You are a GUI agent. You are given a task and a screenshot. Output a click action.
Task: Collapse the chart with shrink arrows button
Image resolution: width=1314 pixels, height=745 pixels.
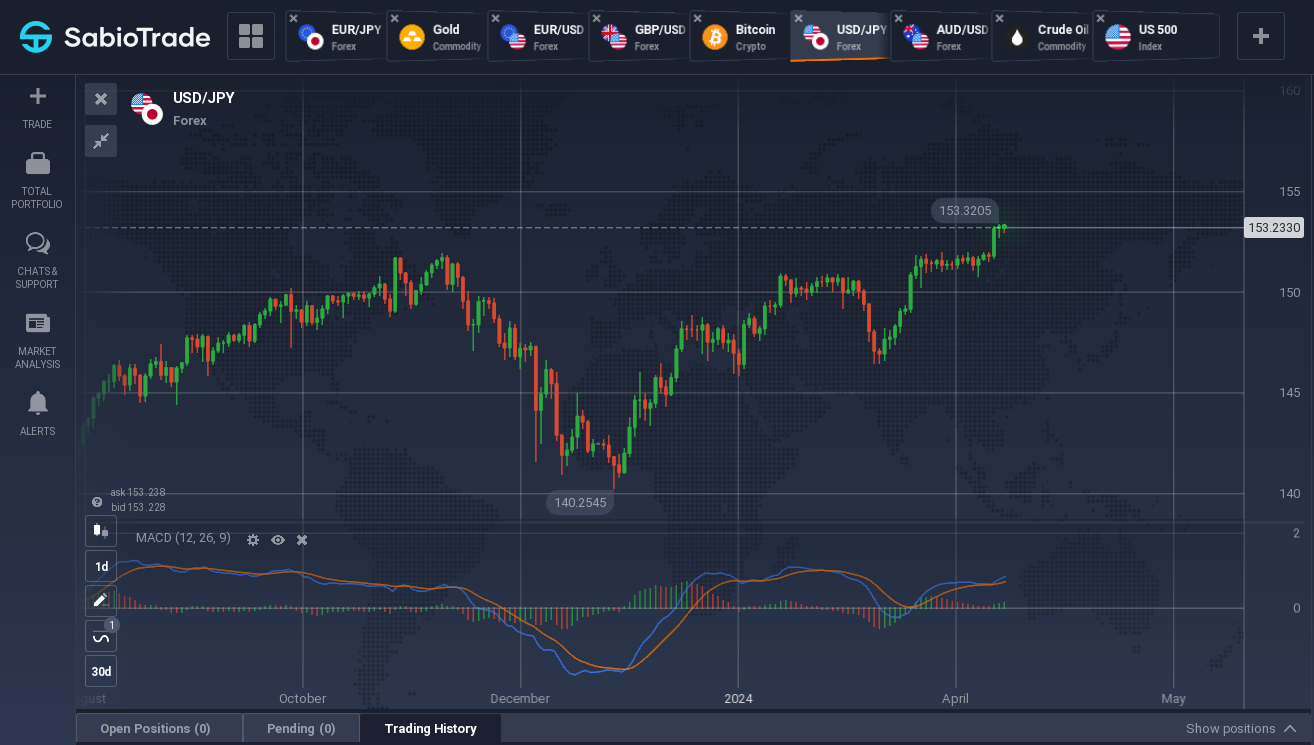[101, 141]
